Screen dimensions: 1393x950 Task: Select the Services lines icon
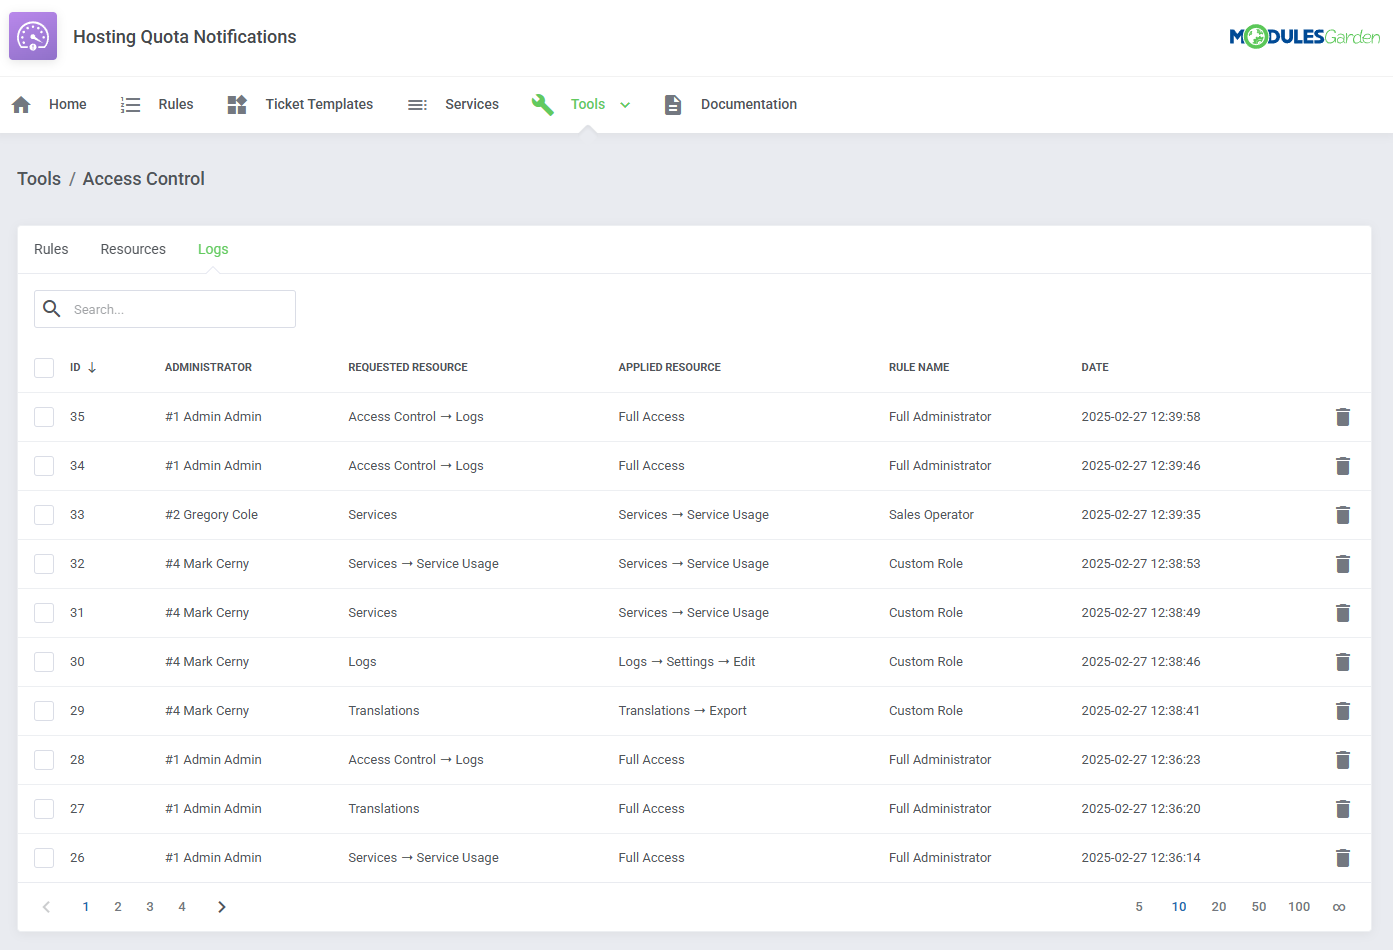(x=417, y=103)
